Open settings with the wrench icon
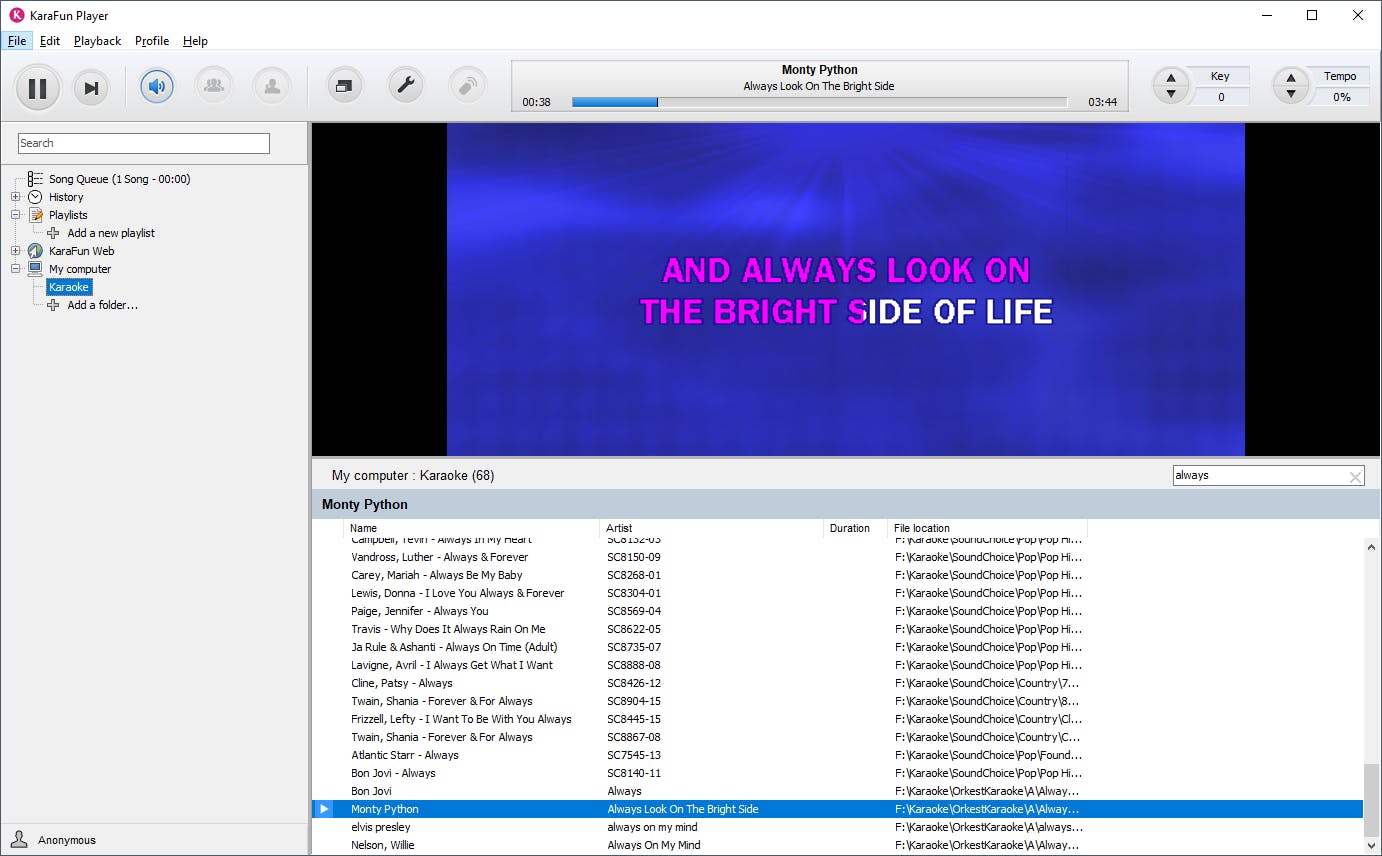1382x856 pixels. [405, 86]
